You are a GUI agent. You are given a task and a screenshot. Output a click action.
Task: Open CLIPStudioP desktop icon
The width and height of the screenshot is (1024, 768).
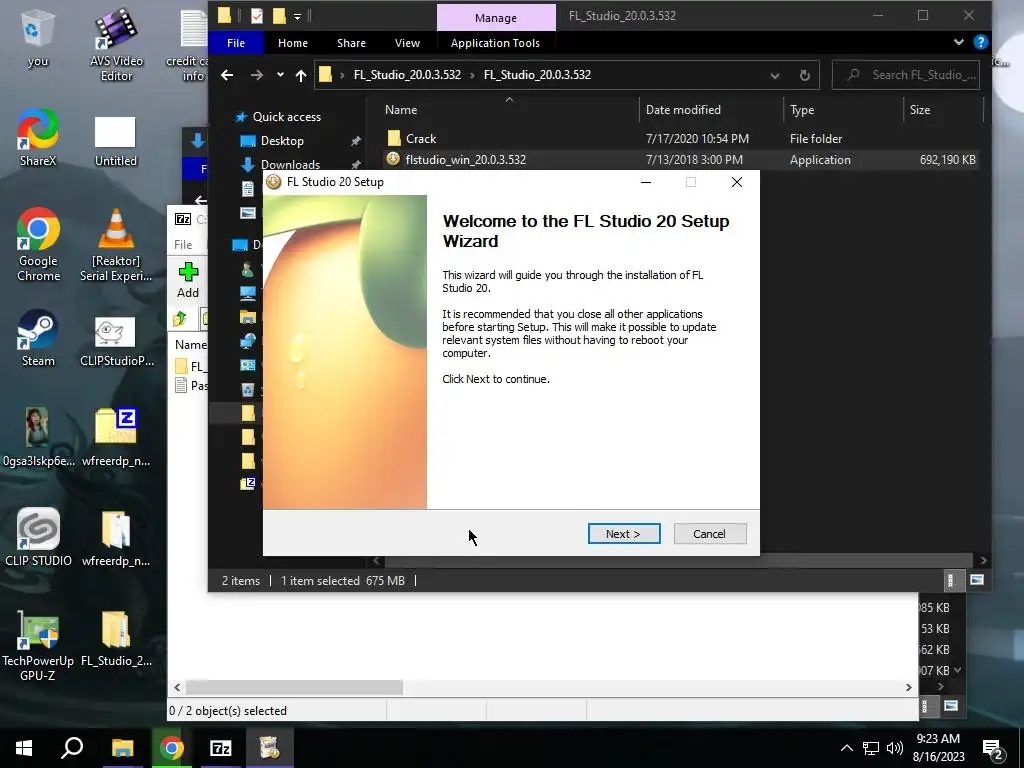pos(116,342)
